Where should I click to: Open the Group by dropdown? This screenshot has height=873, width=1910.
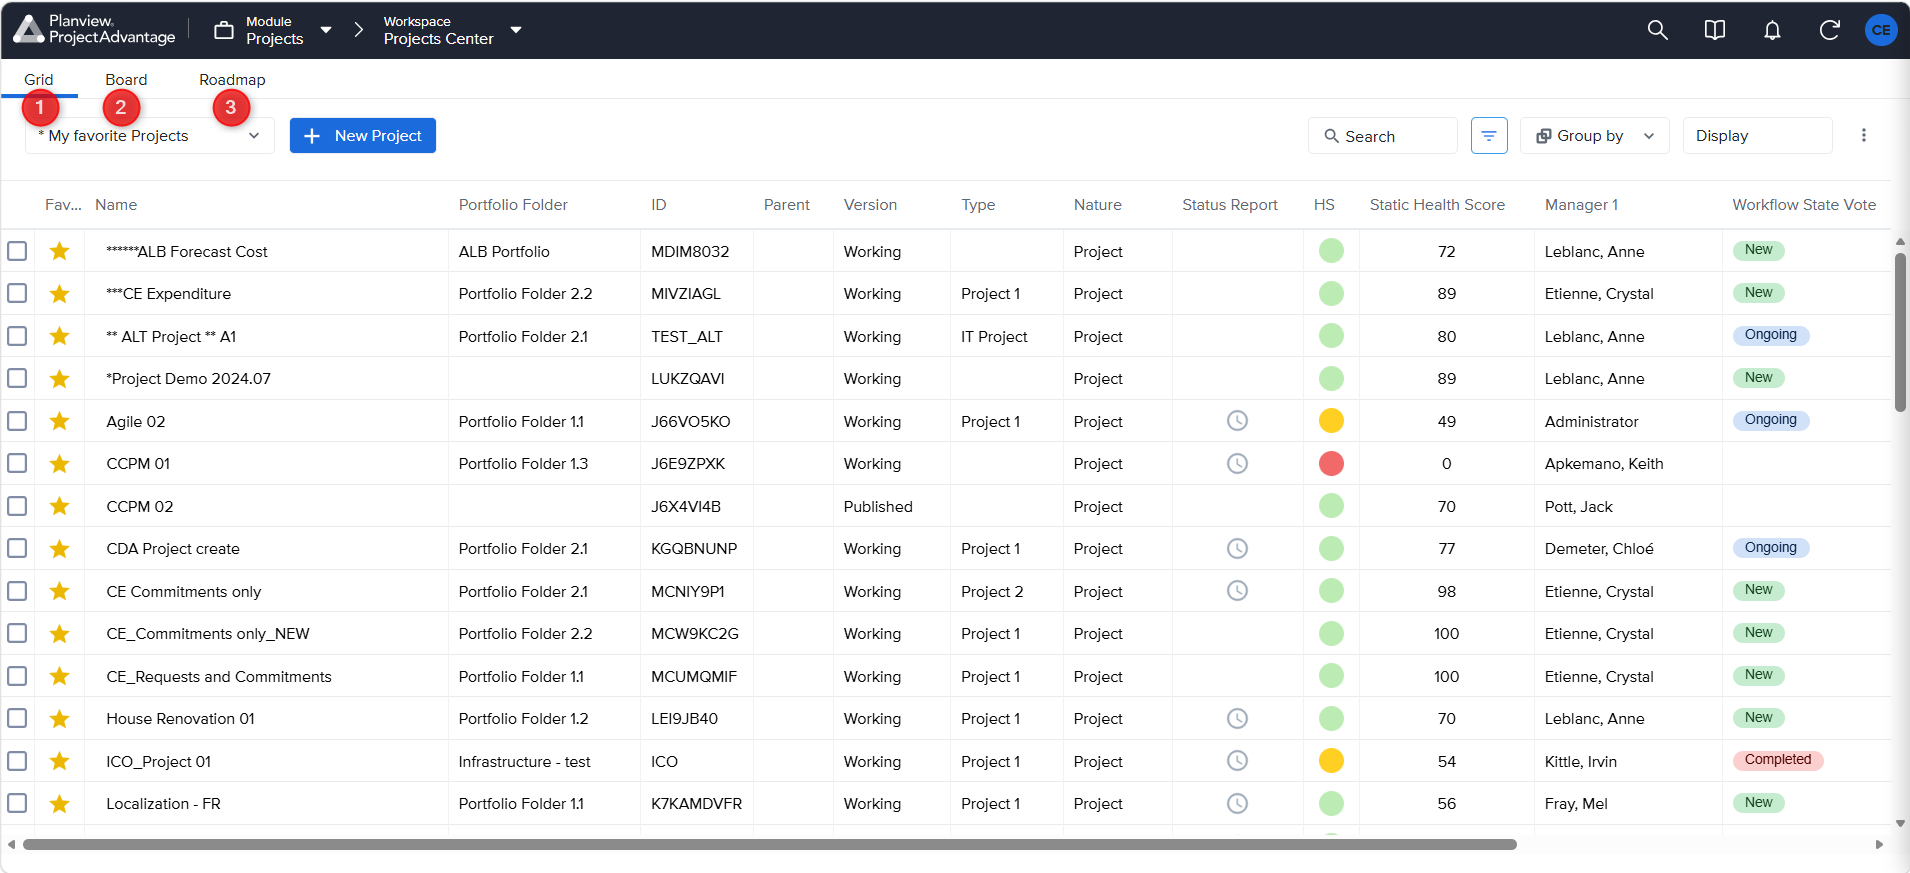coord(1594,136)
